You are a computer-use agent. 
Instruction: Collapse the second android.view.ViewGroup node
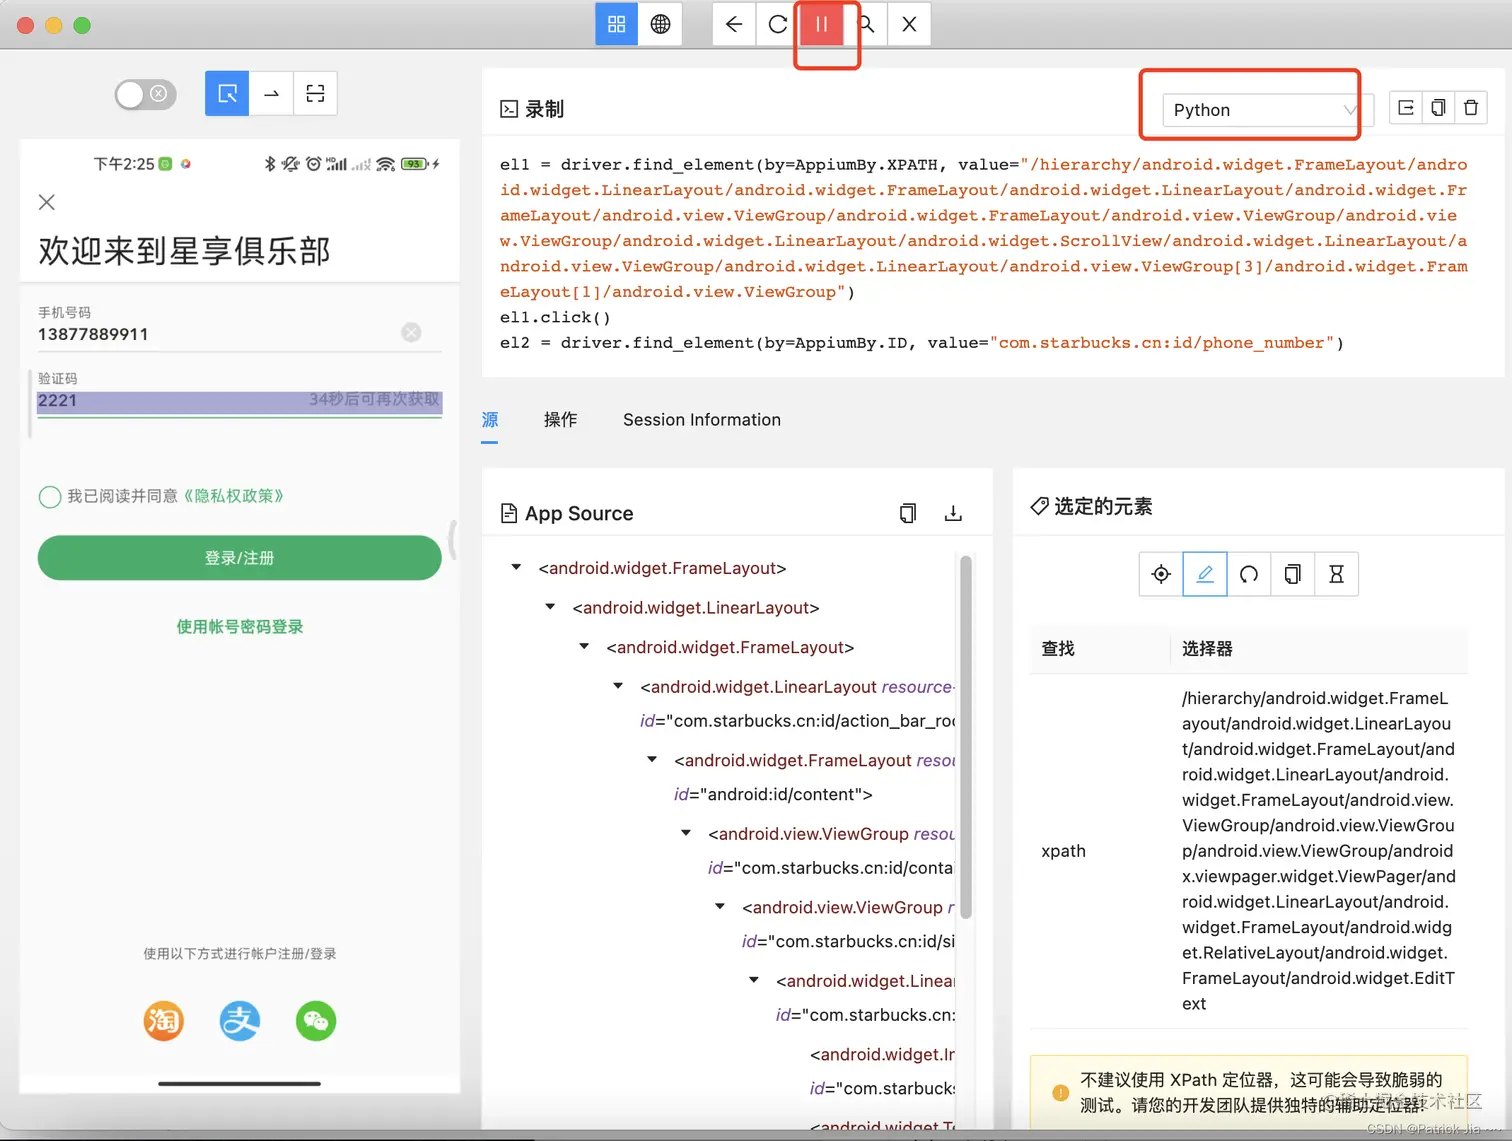[x=720, y=907]
